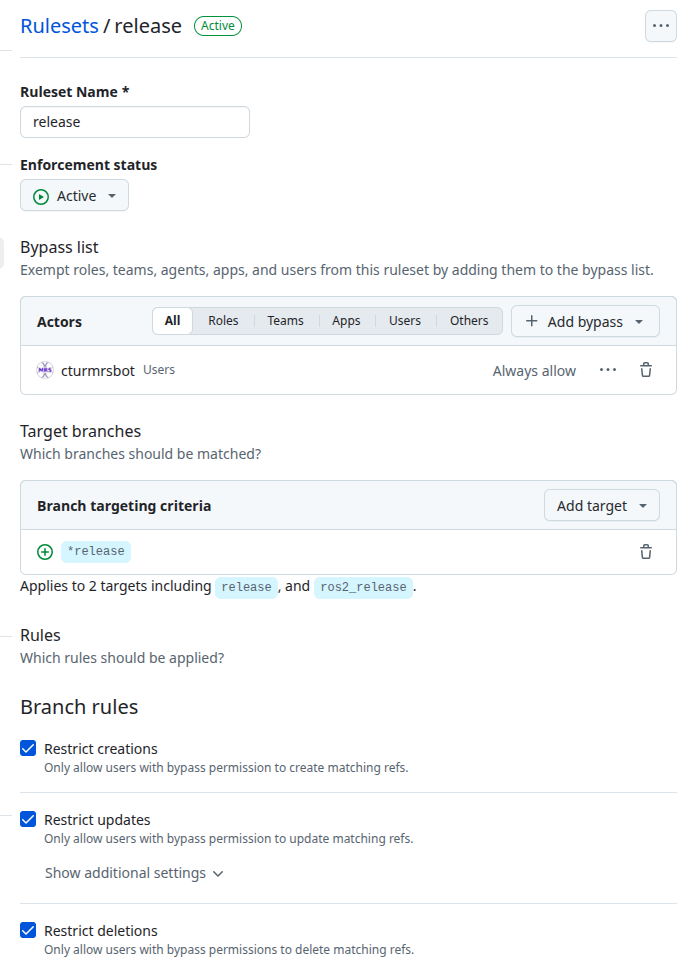The width and height of the screenshot is (700, 973).
Task: Click the Restrict creations label
Action: pyautogui.click(x=101, y=749)
